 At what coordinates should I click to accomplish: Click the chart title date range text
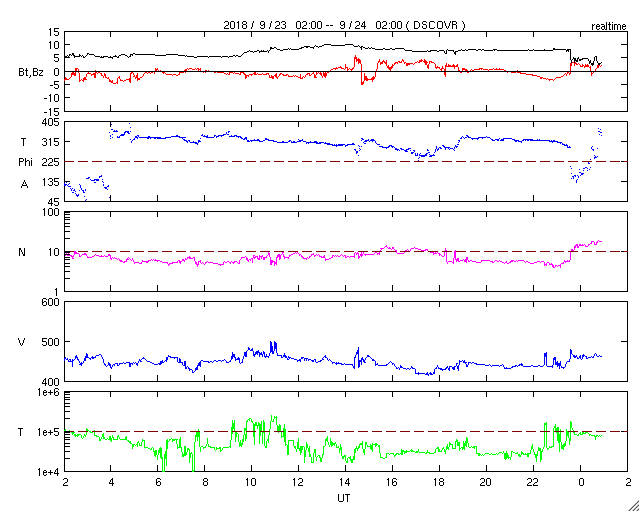344,25
